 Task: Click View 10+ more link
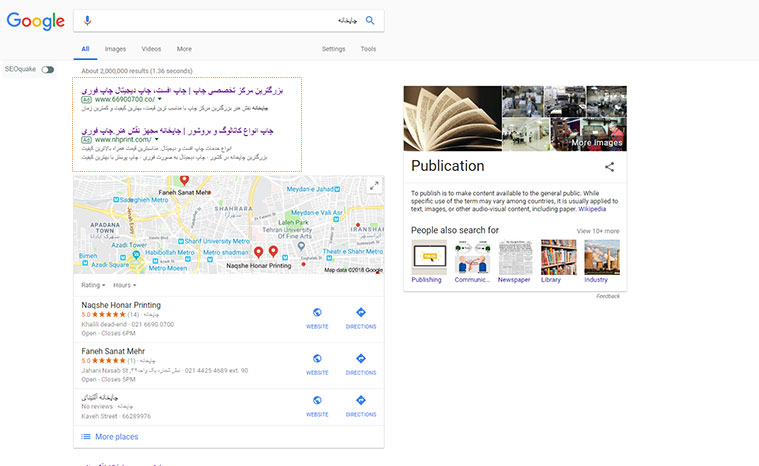[598, 231]
